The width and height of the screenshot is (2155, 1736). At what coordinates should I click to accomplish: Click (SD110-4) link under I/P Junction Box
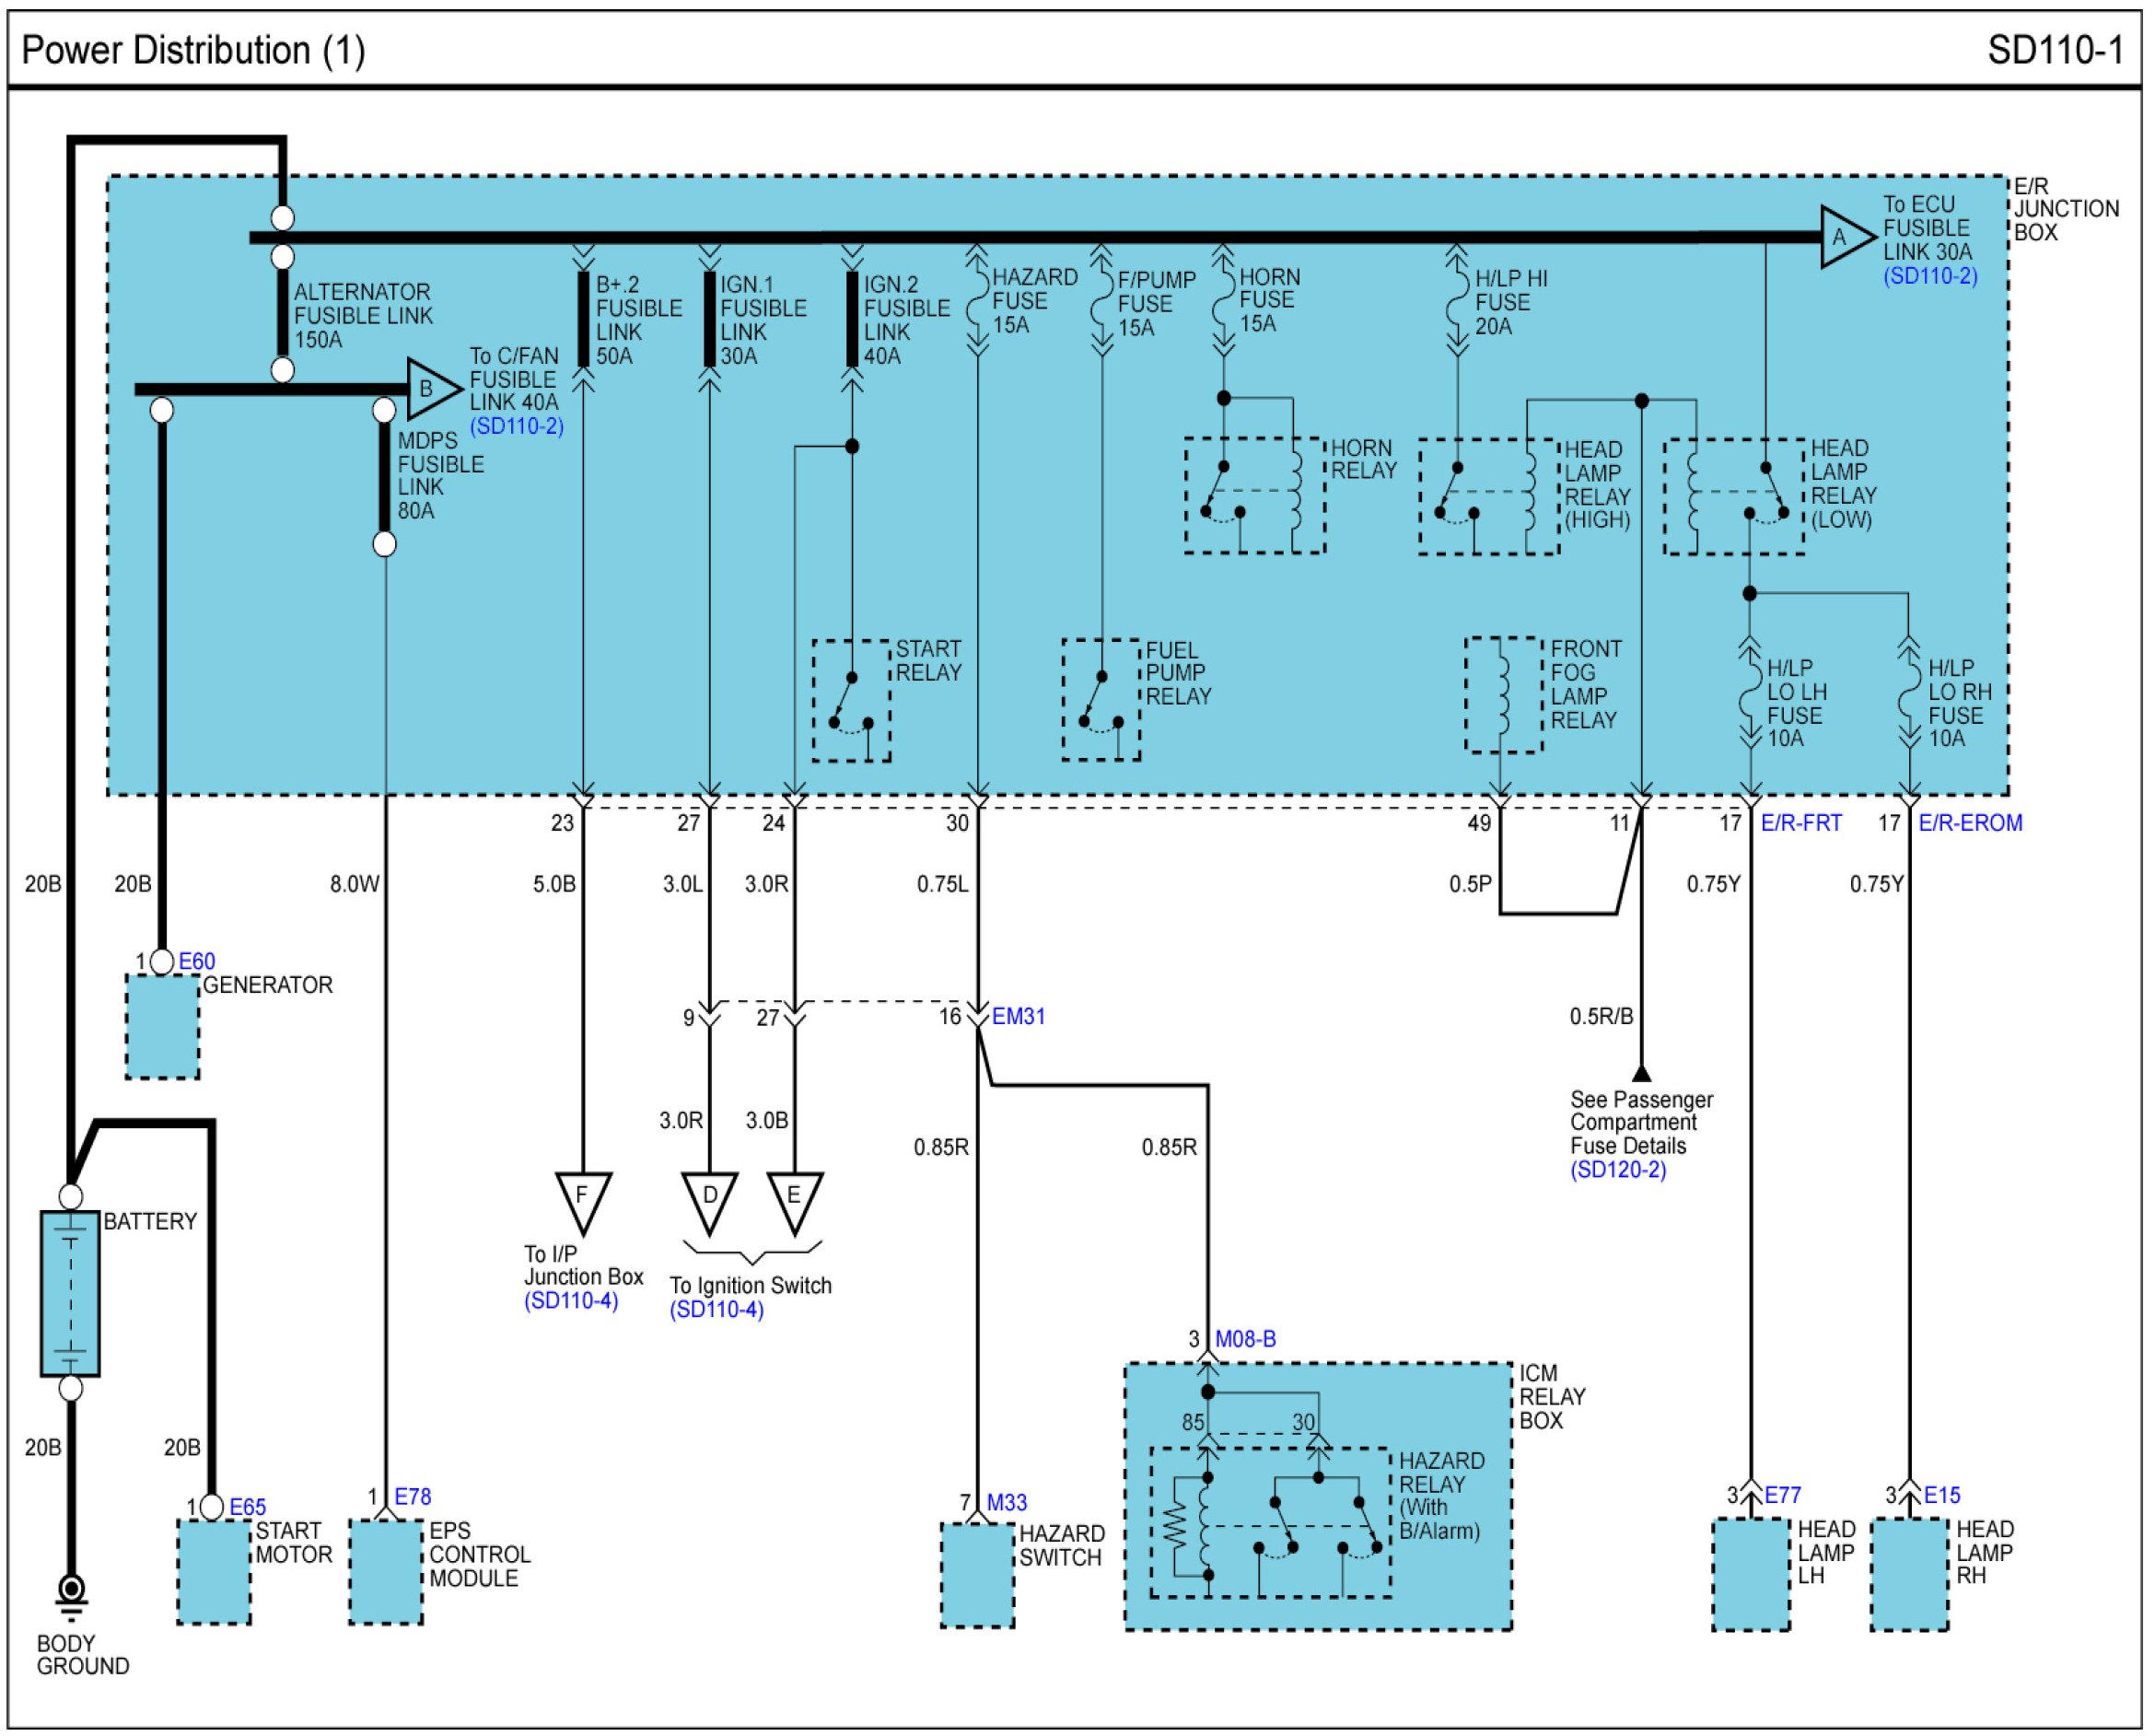570,1300
